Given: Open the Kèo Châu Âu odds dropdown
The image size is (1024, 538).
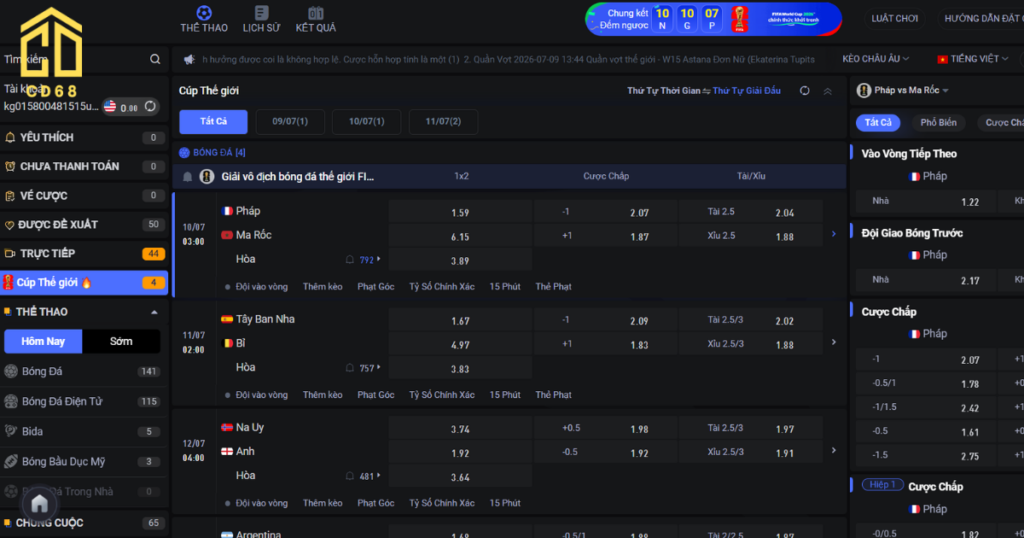Looking at the screenshot, I should pos(875,59).
